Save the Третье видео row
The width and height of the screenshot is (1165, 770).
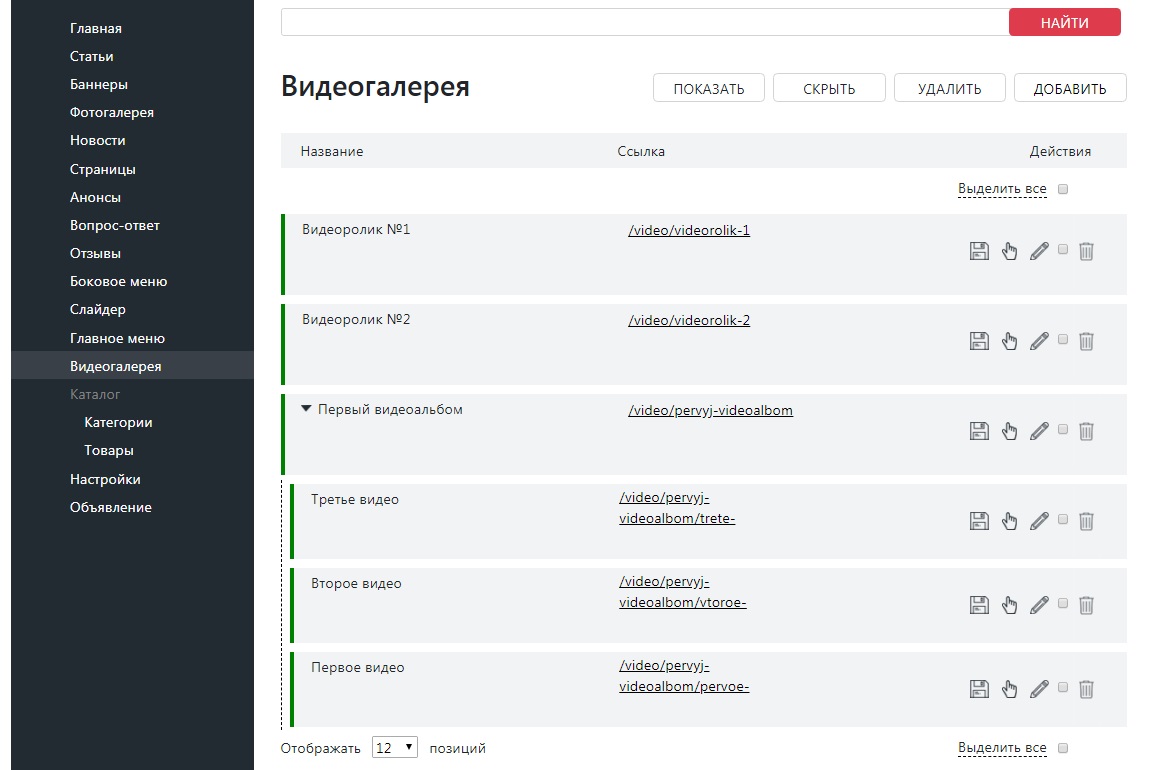(x=979, y=521)
